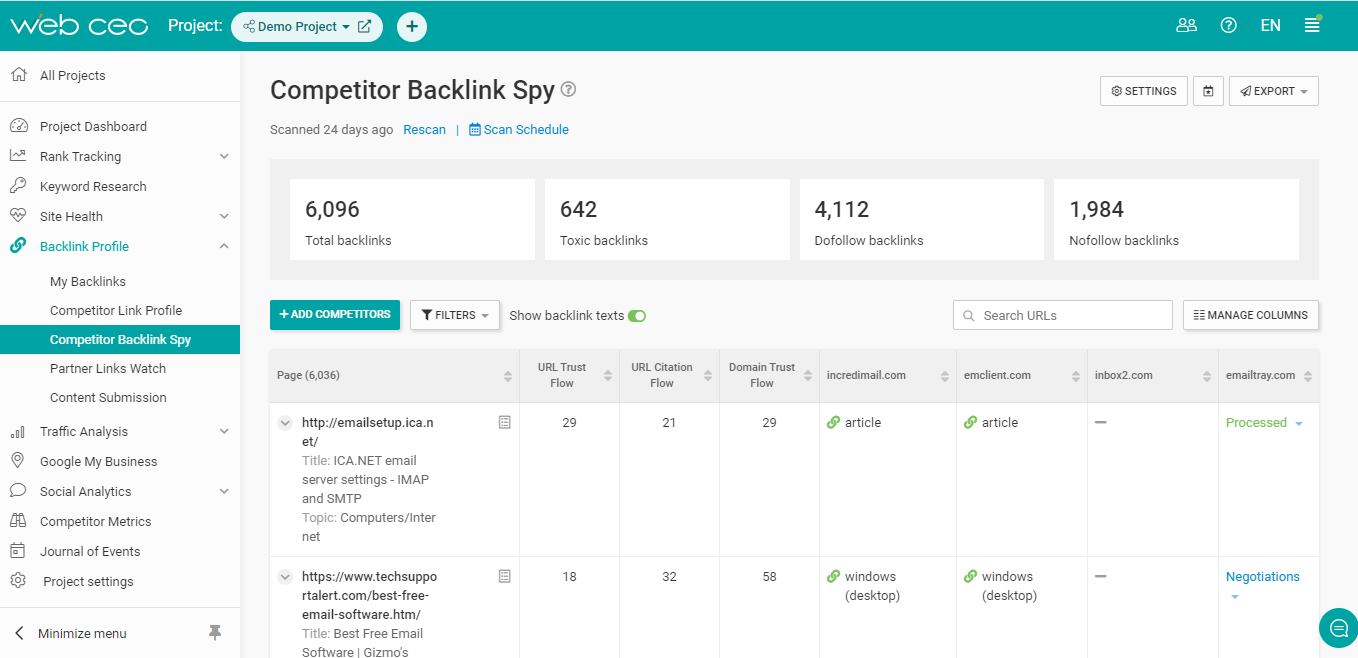Open the calendar date picker button
Screen dimensions: 1358x658
point(1208,91)
